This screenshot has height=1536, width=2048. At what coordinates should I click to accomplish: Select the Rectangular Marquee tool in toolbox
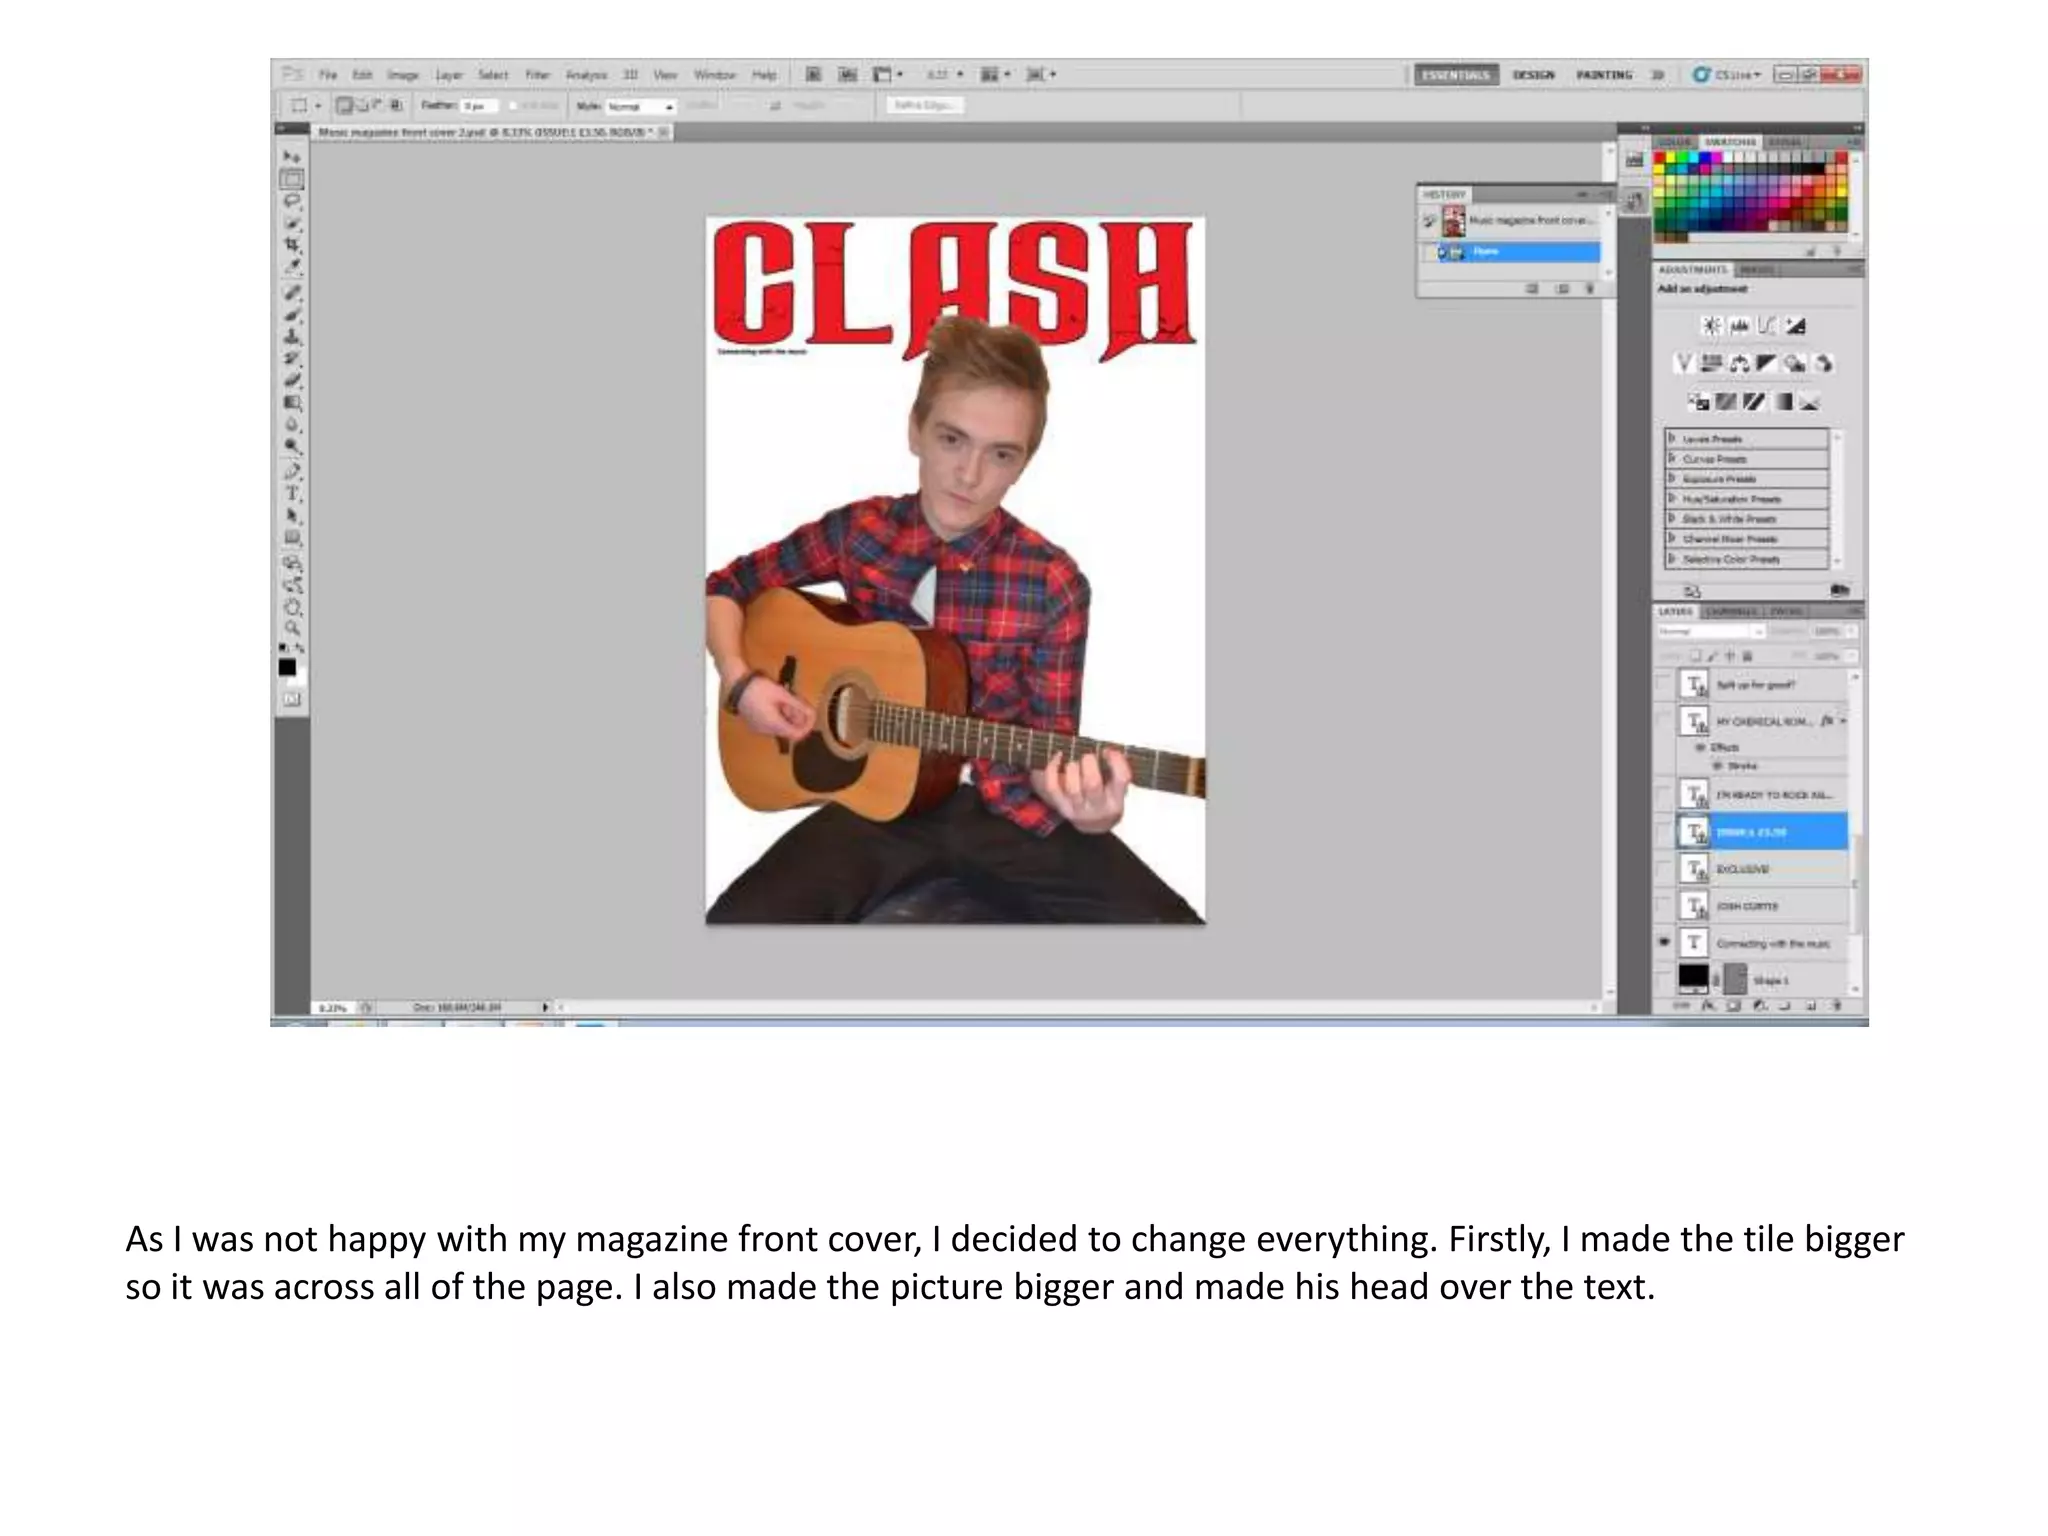point(291,180)
